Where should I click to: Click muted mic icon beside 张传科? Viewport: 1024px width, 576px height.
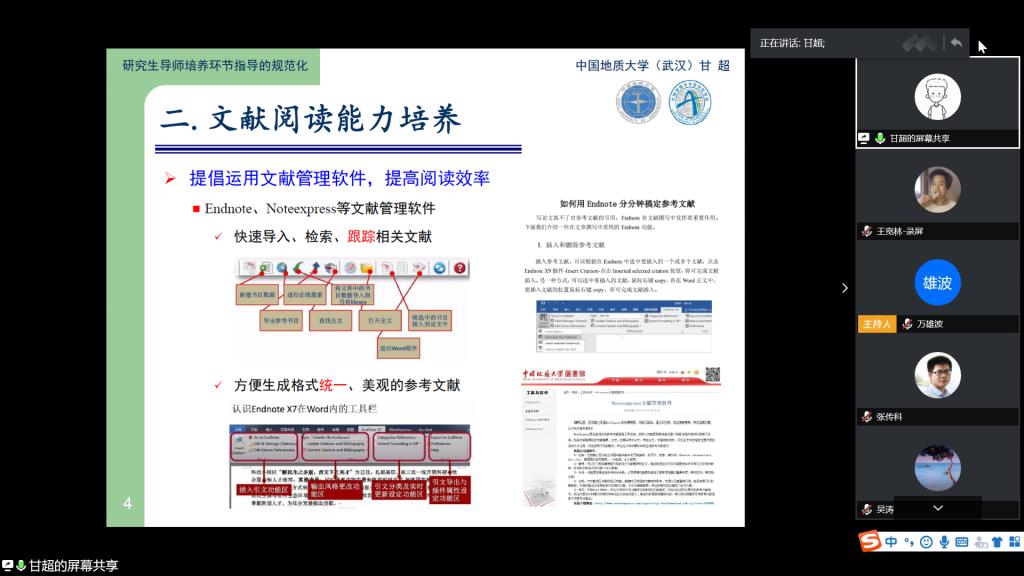pos(866,417)
